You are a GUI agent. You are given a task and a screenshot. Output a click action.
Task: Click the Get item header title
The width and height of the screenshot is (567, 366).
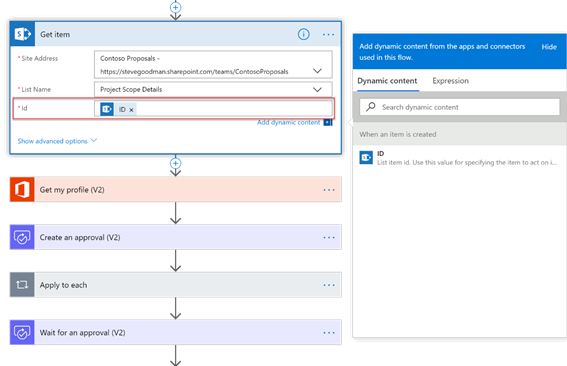[x=55, y=34]
